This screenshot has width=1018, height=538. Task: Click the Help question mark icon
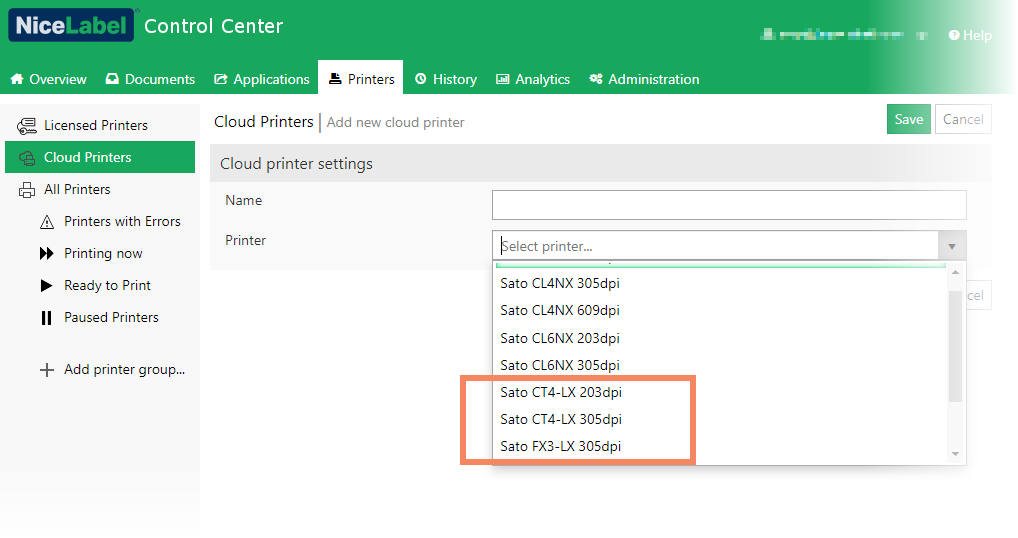(954, 35)
